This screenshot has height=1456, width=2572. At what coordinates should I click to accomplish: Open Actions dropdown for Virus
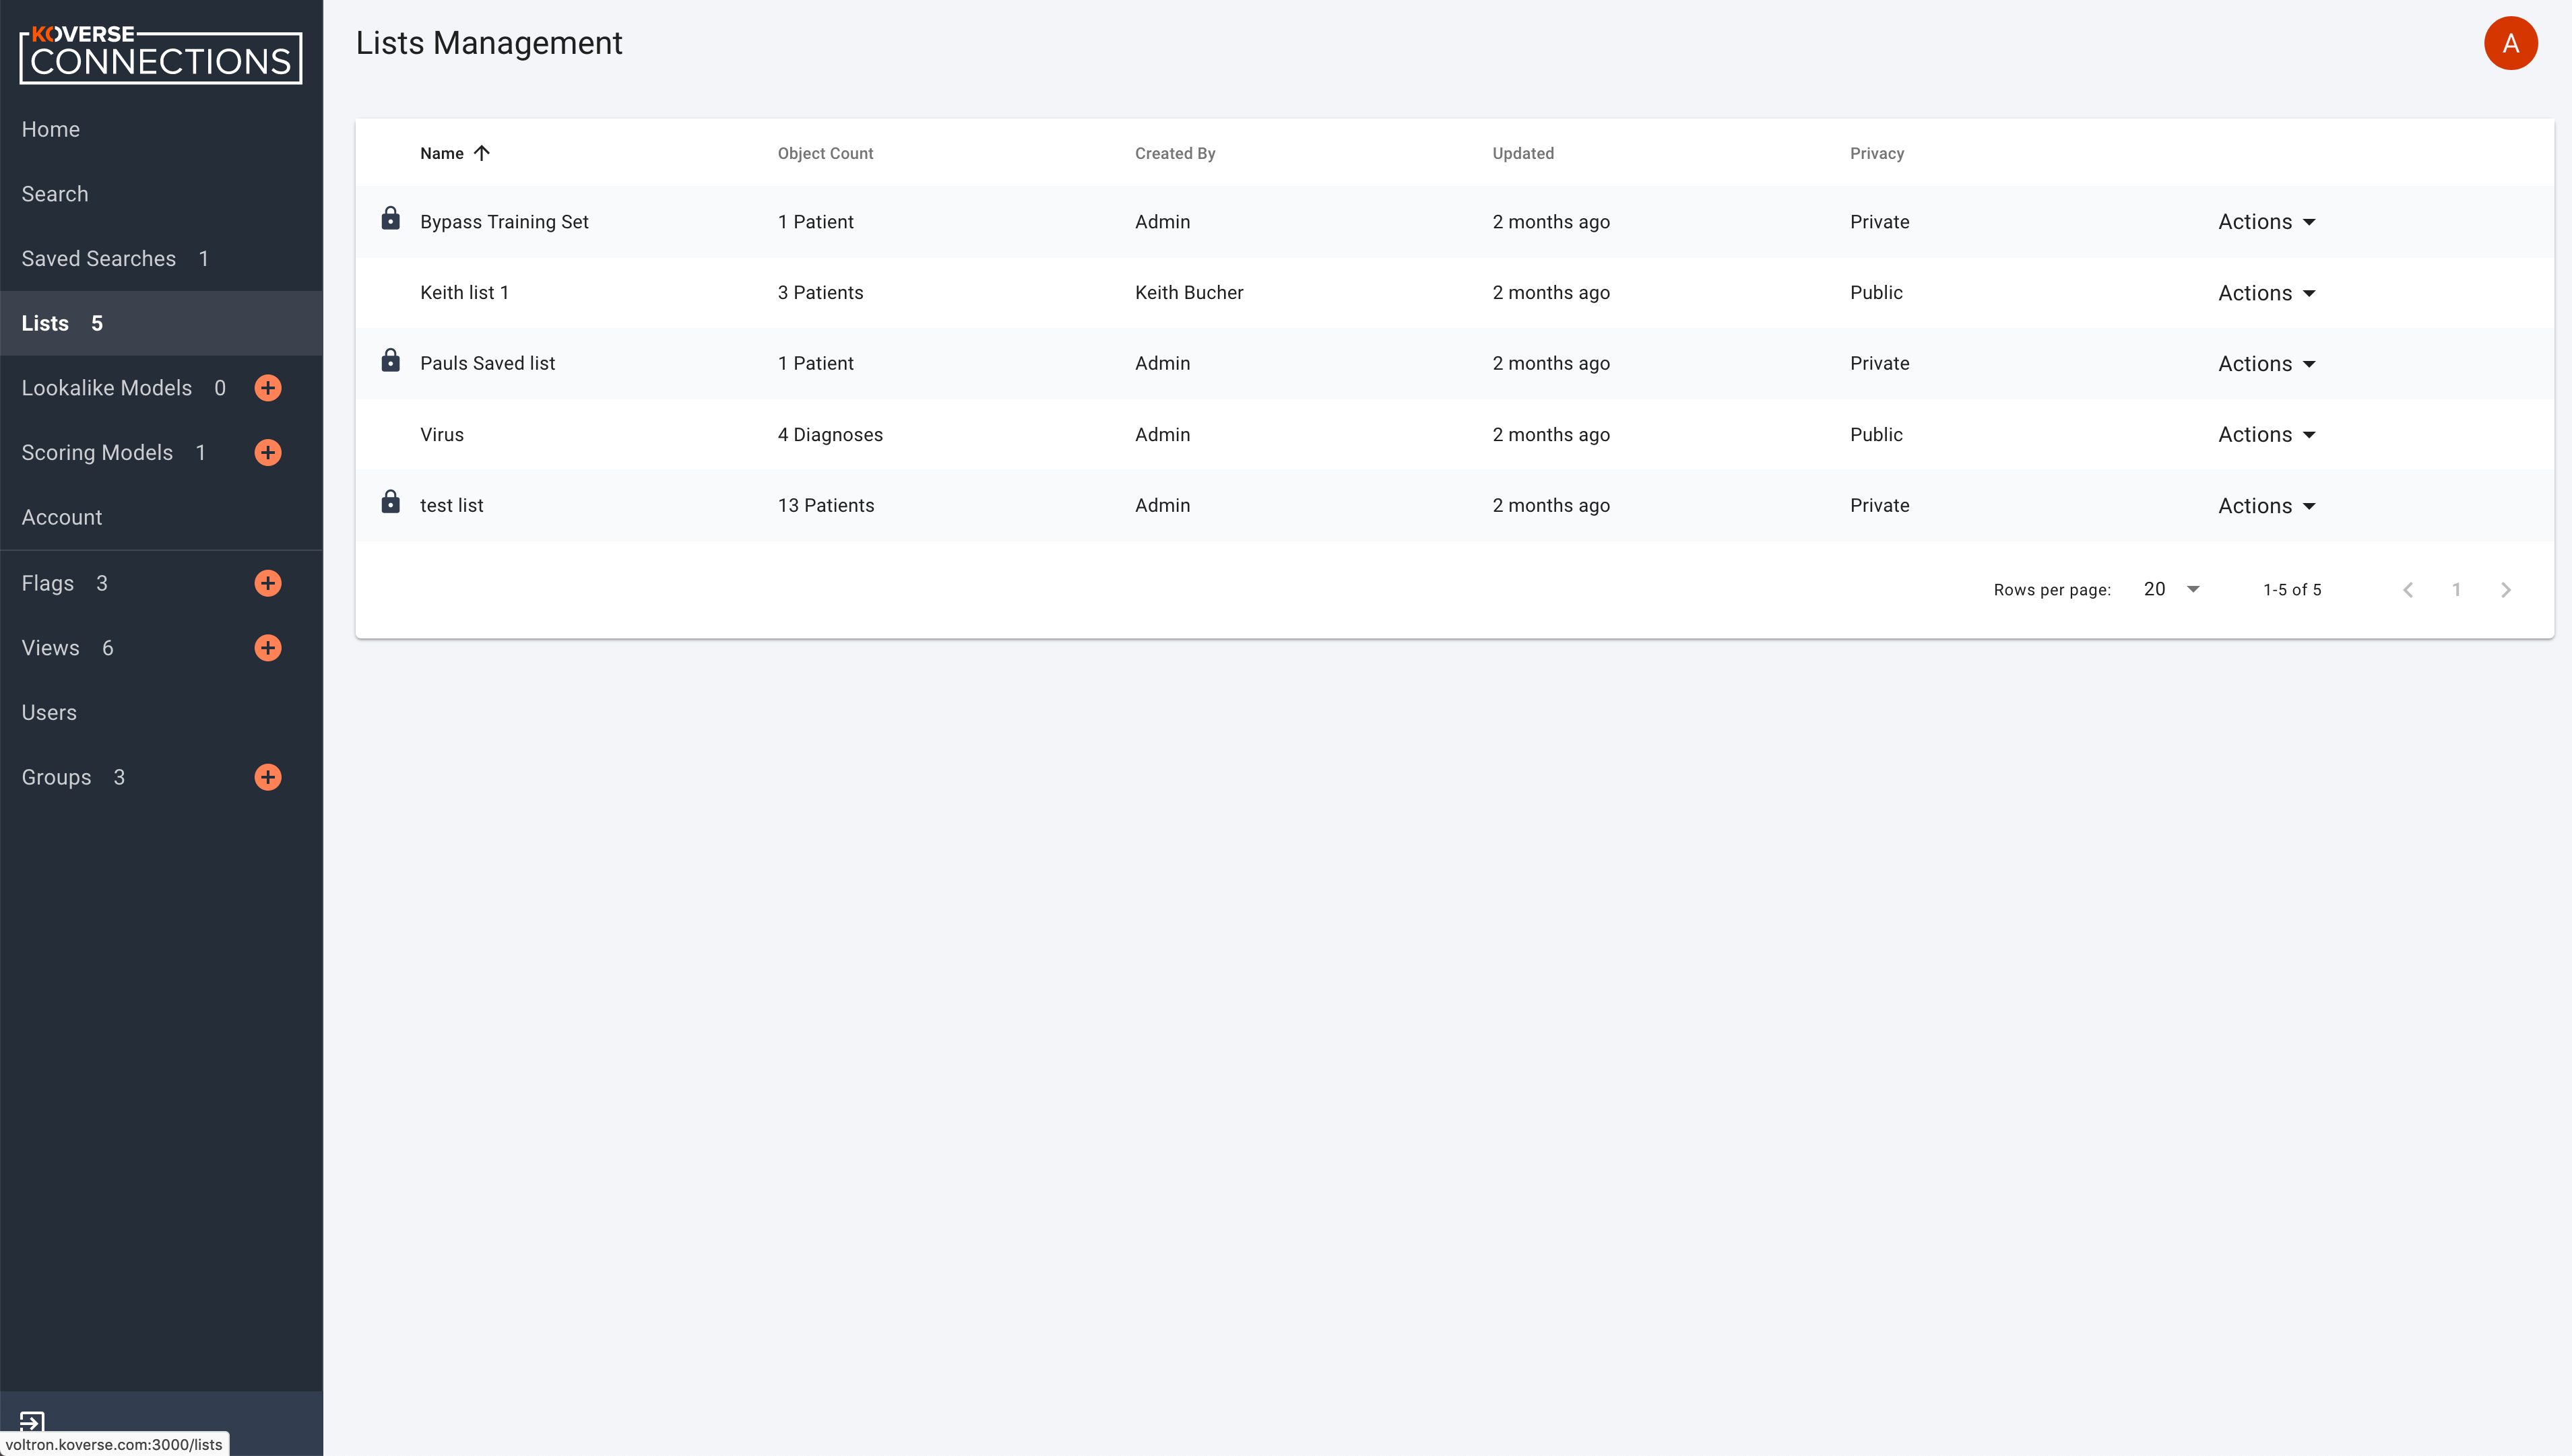pos(2267,435)
